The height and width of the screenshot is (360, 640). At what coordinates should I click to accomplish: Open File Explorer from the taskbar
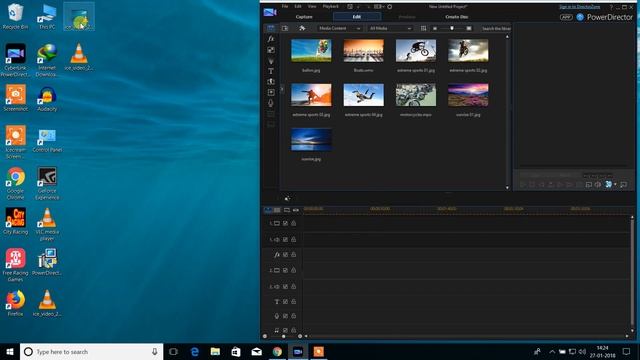coord(215,351)
